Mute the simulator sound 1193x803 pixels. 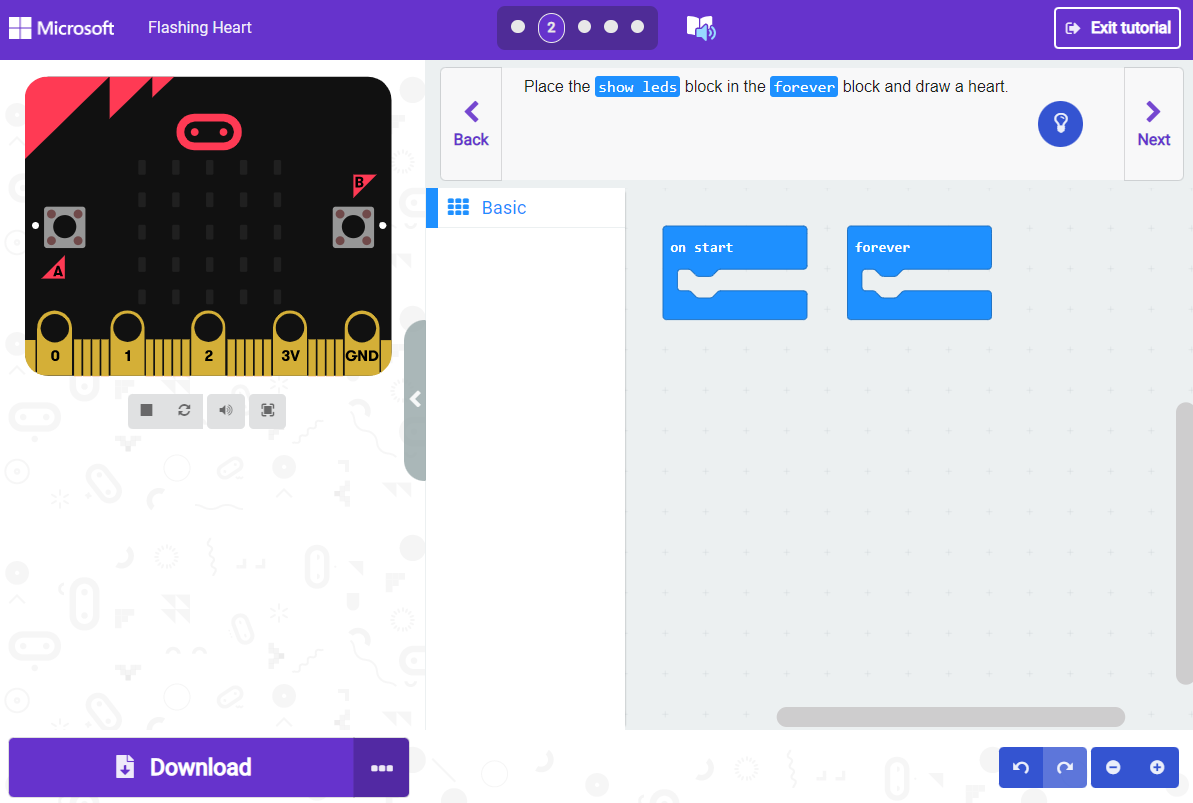(225, 410)
